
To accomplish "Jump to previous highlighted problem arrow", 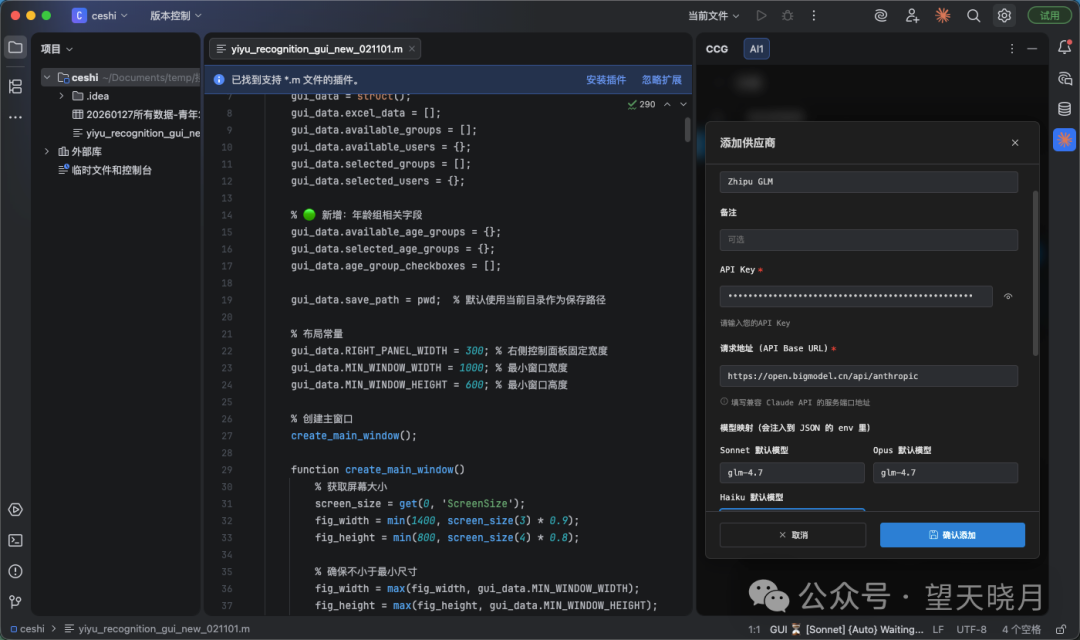I will pos(667,104).
